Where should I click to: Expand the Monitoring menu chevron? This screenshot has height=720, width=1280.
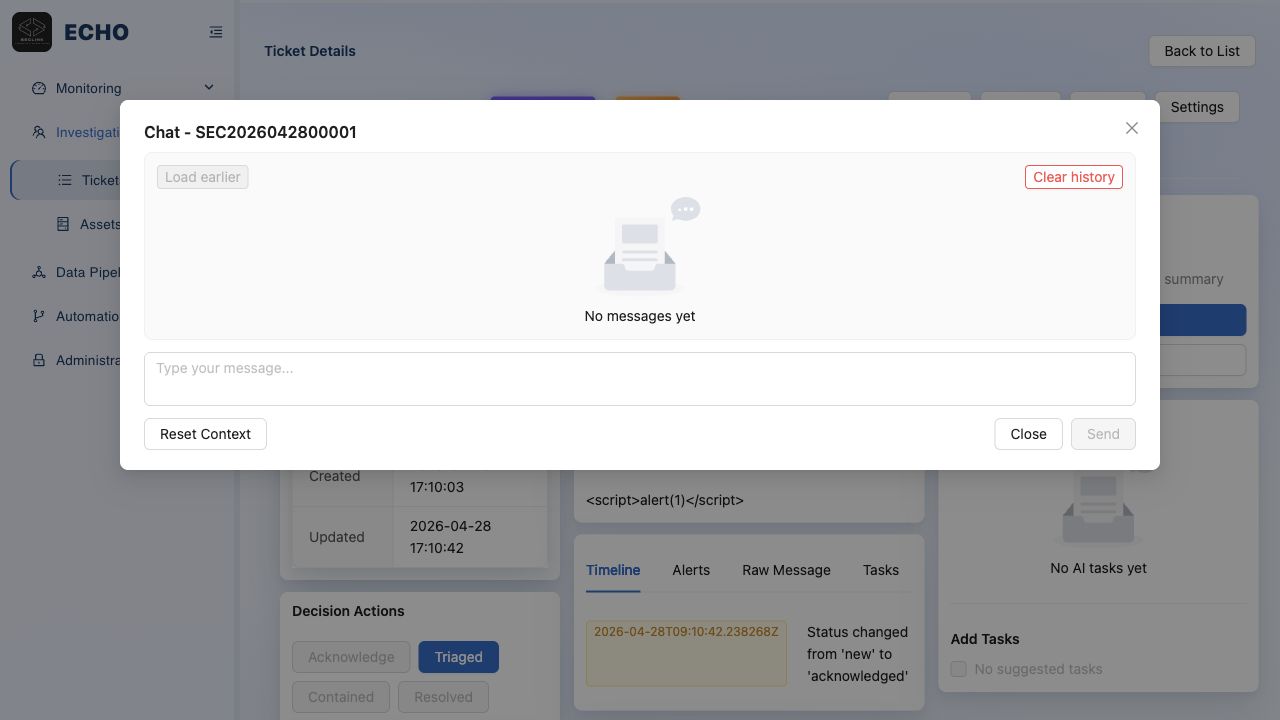[209, 88]
